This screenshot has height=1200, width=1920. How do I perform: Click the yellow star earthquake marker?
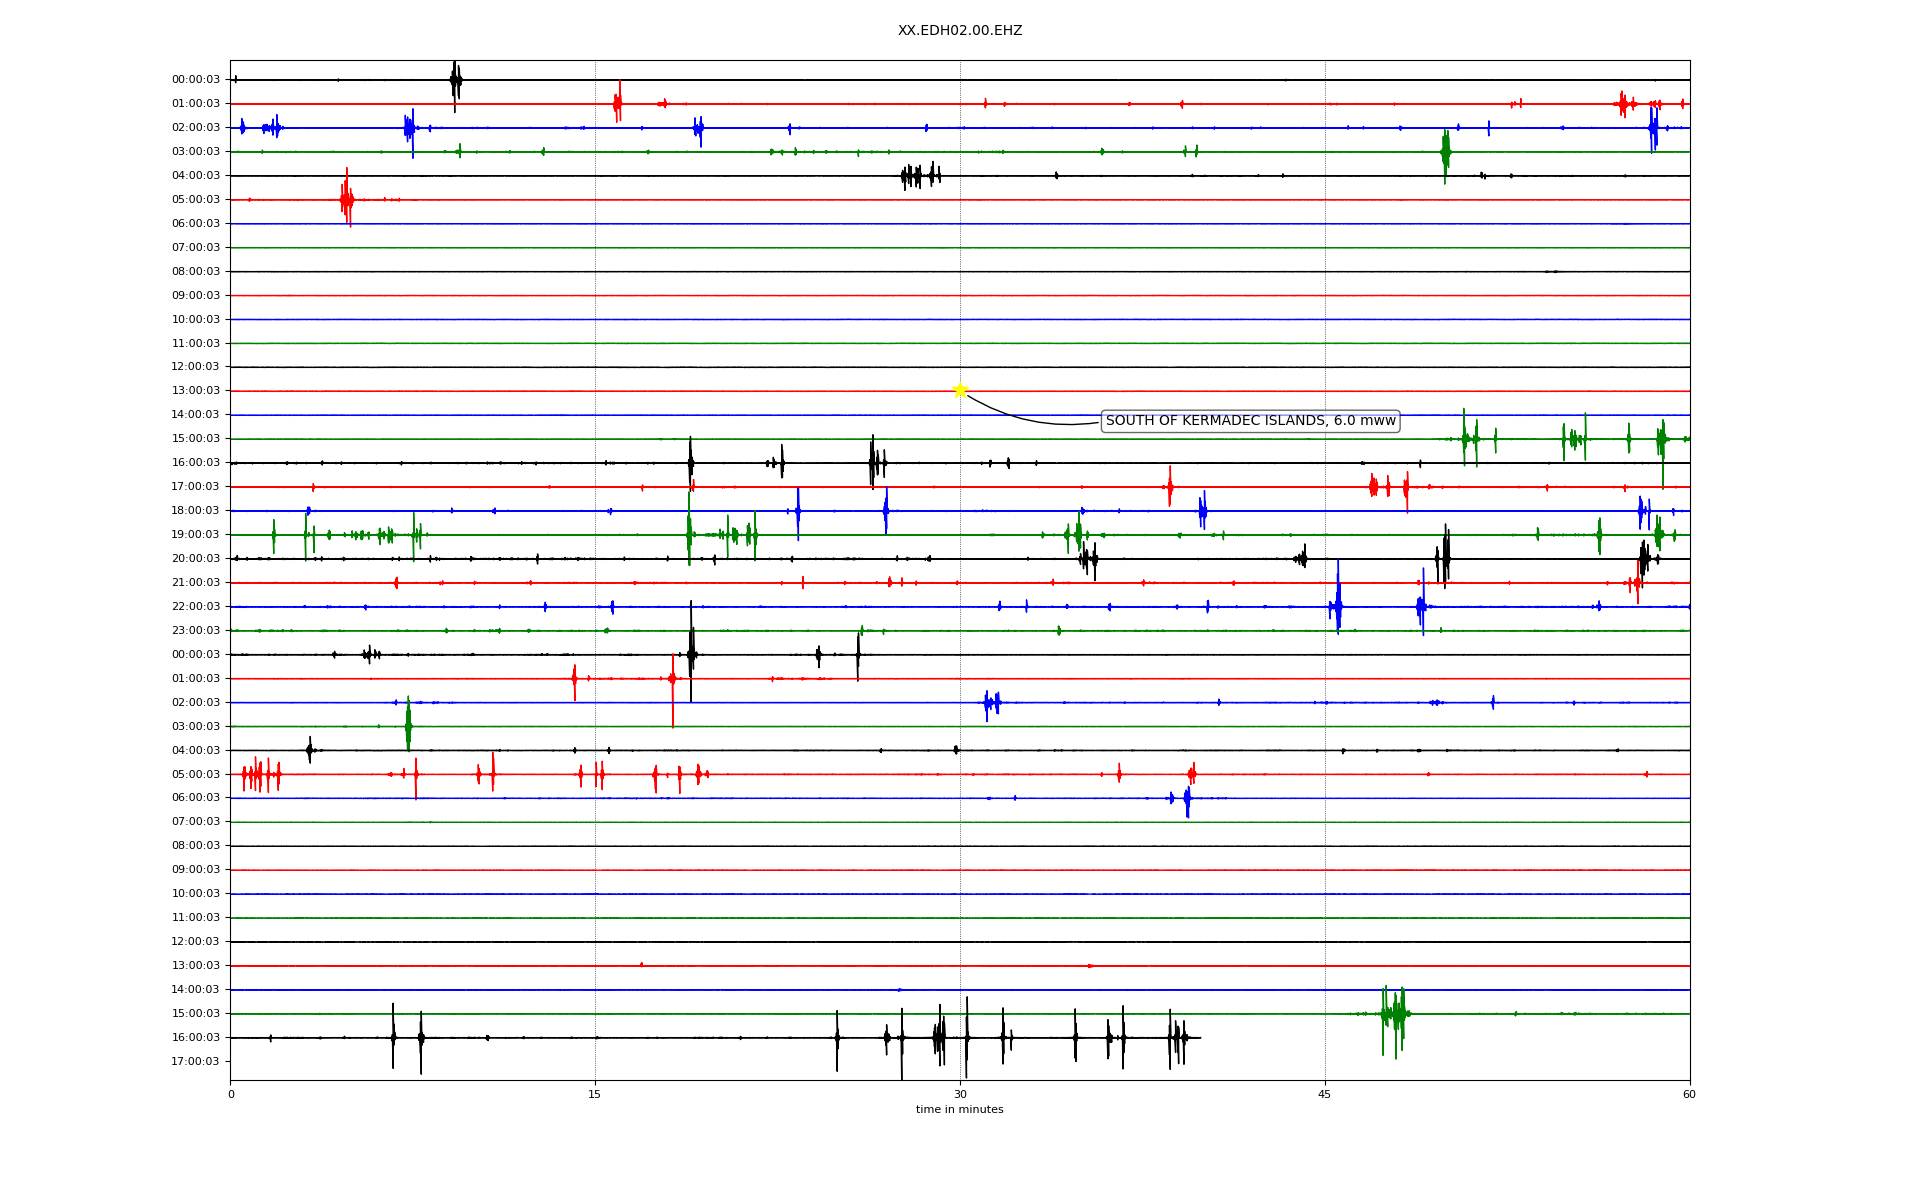pos(960,390)
